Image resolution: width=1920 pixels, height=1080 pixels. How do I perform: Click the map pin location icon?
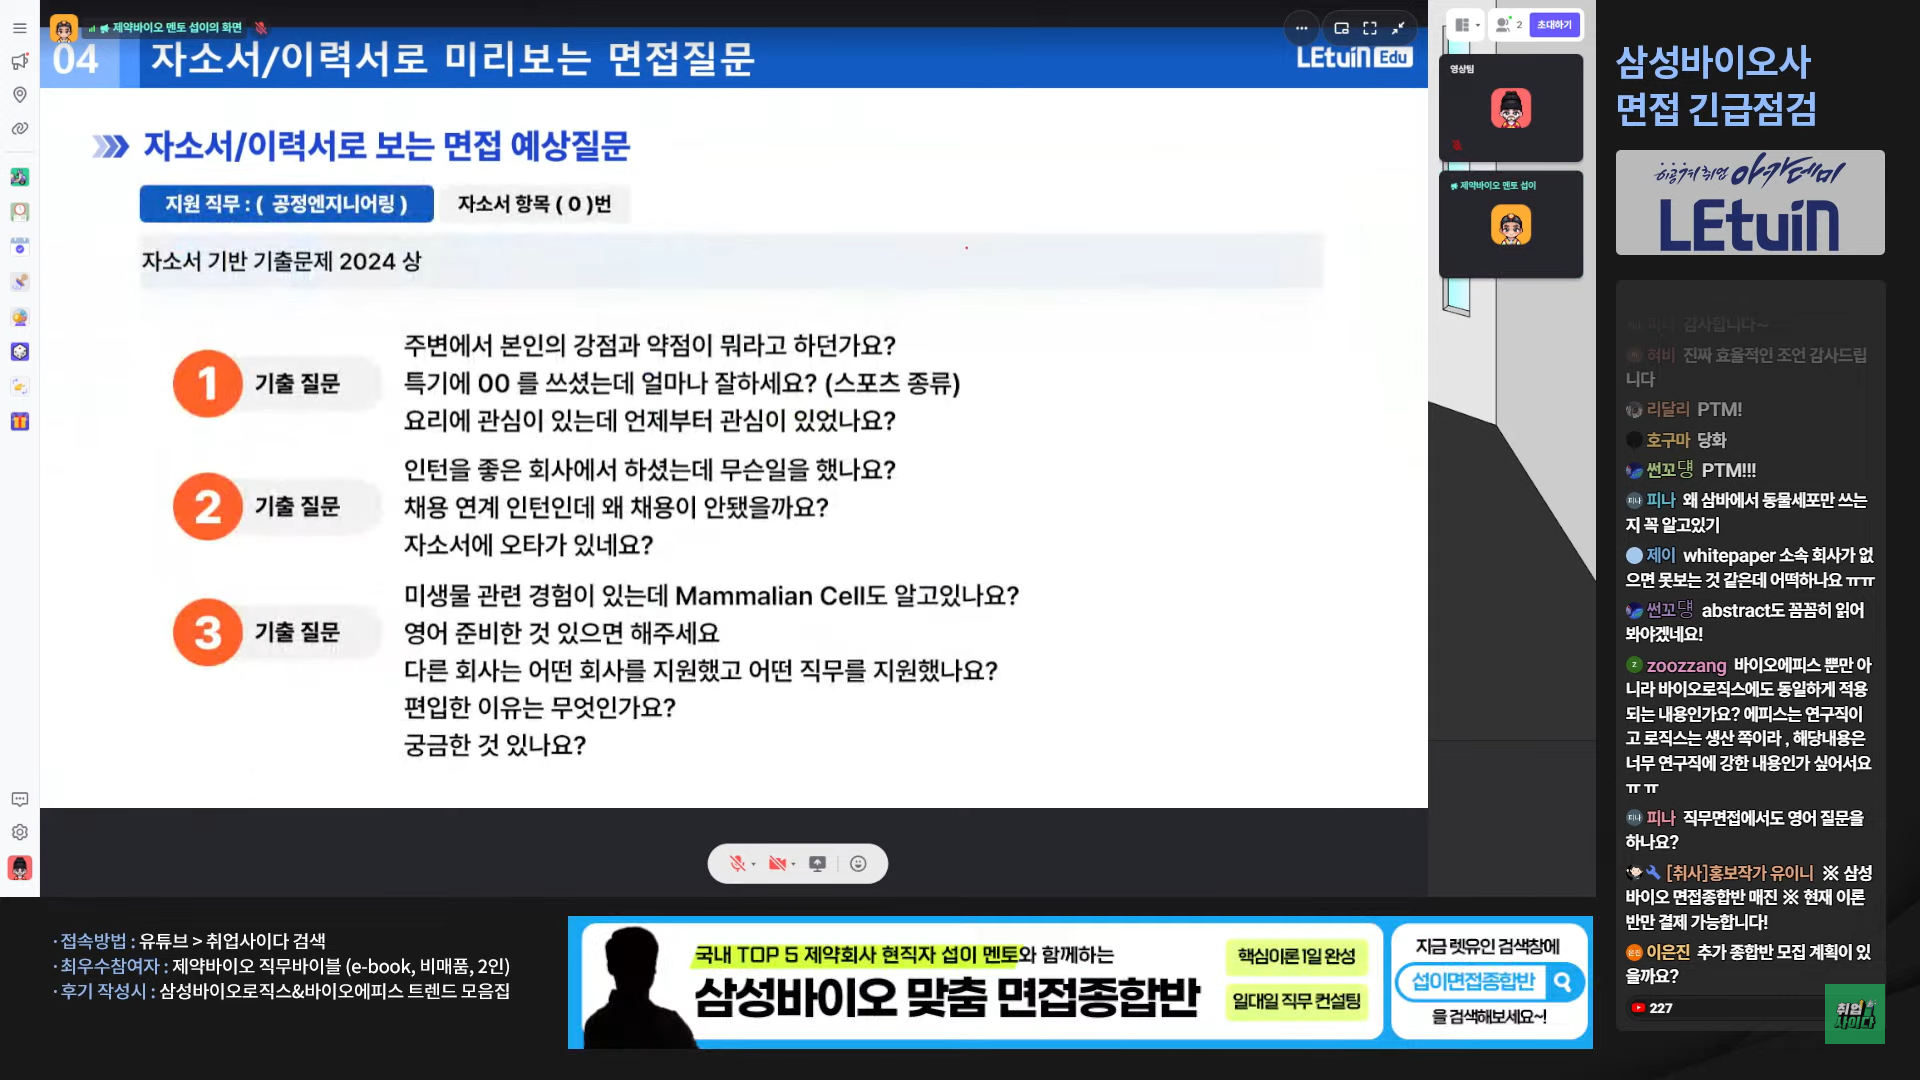[x=19, y=95]
